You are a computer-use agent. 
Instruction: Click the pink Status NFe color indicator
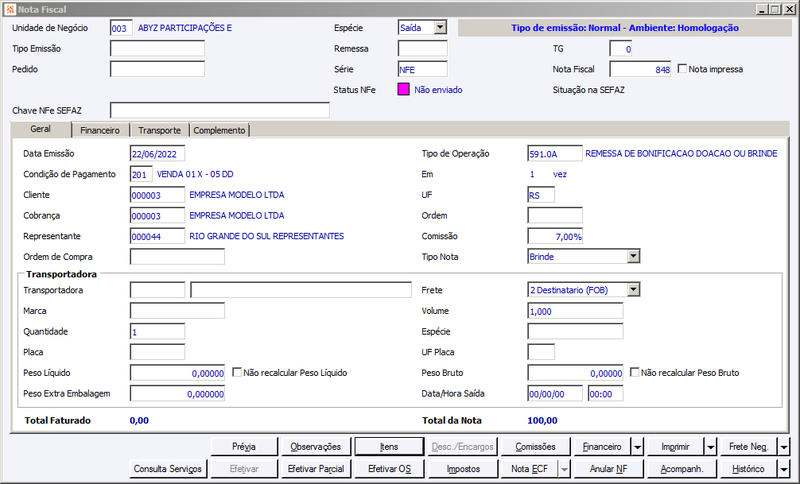coord(403,90)
